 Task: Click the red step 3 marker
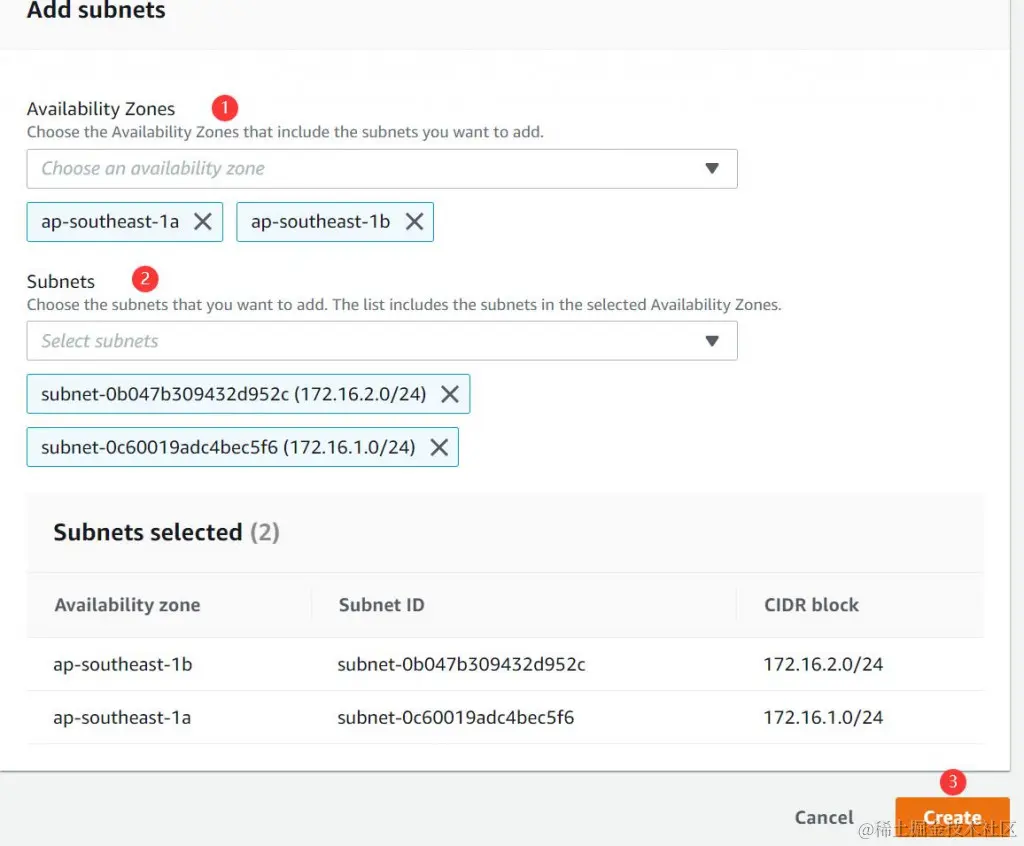(x=953, y=782)
